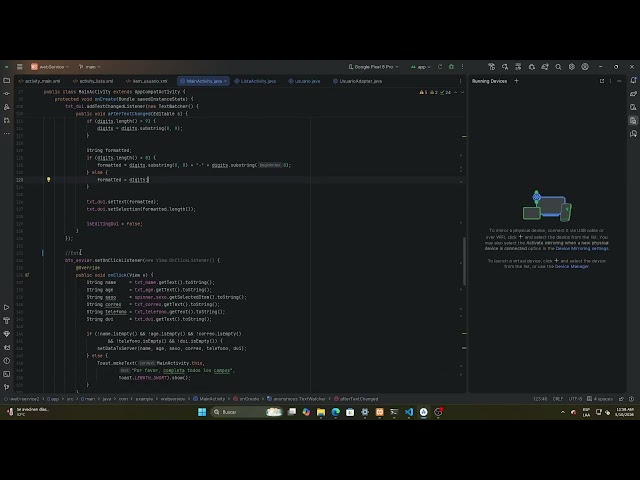Click the onCreate breadcrumb
The height and width of the screenshot is (480, 640).
(x=246, y=399)
